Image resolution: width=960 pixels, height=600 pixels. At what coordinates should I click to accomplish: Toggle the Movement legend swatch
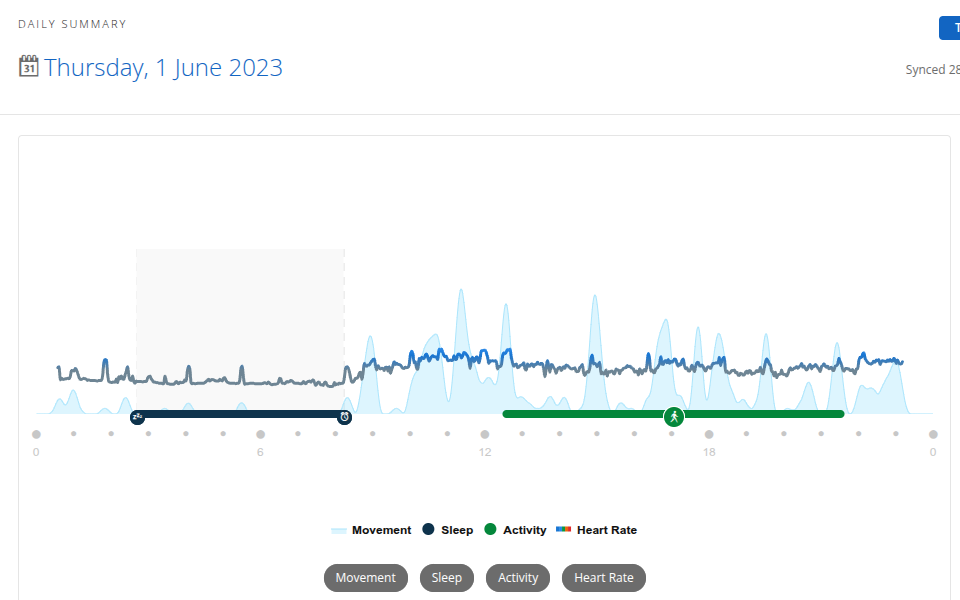(x=339, y=530)
